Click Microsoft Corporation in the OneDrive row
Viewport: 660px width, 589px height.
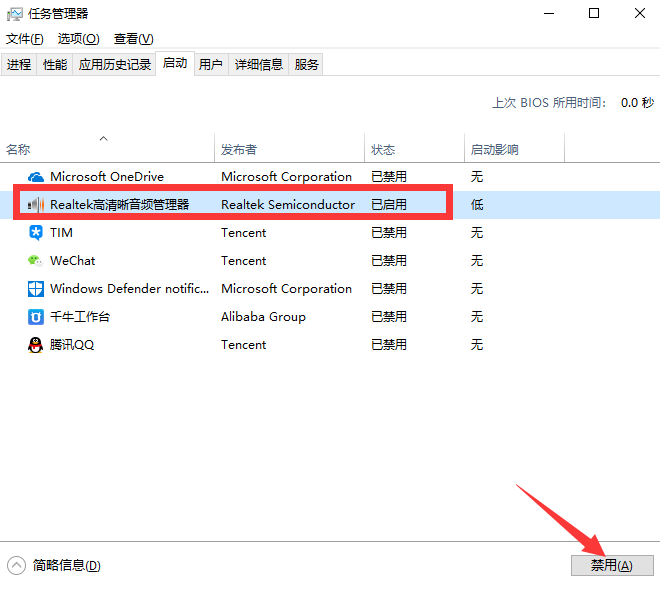click(287, 177)
